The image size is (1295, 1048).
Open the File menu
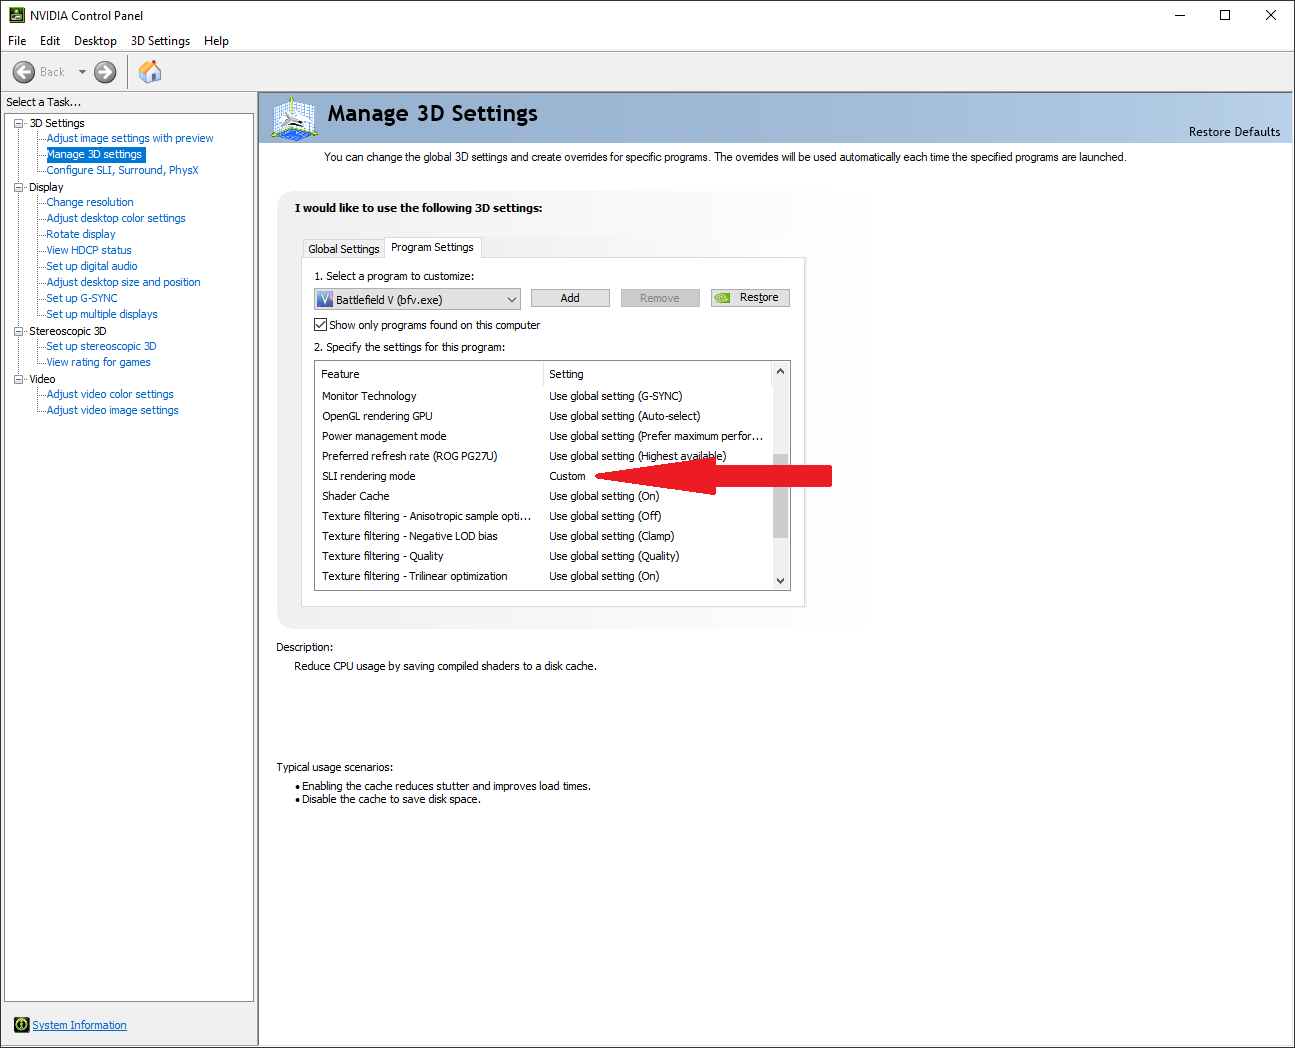pos(17,41)
